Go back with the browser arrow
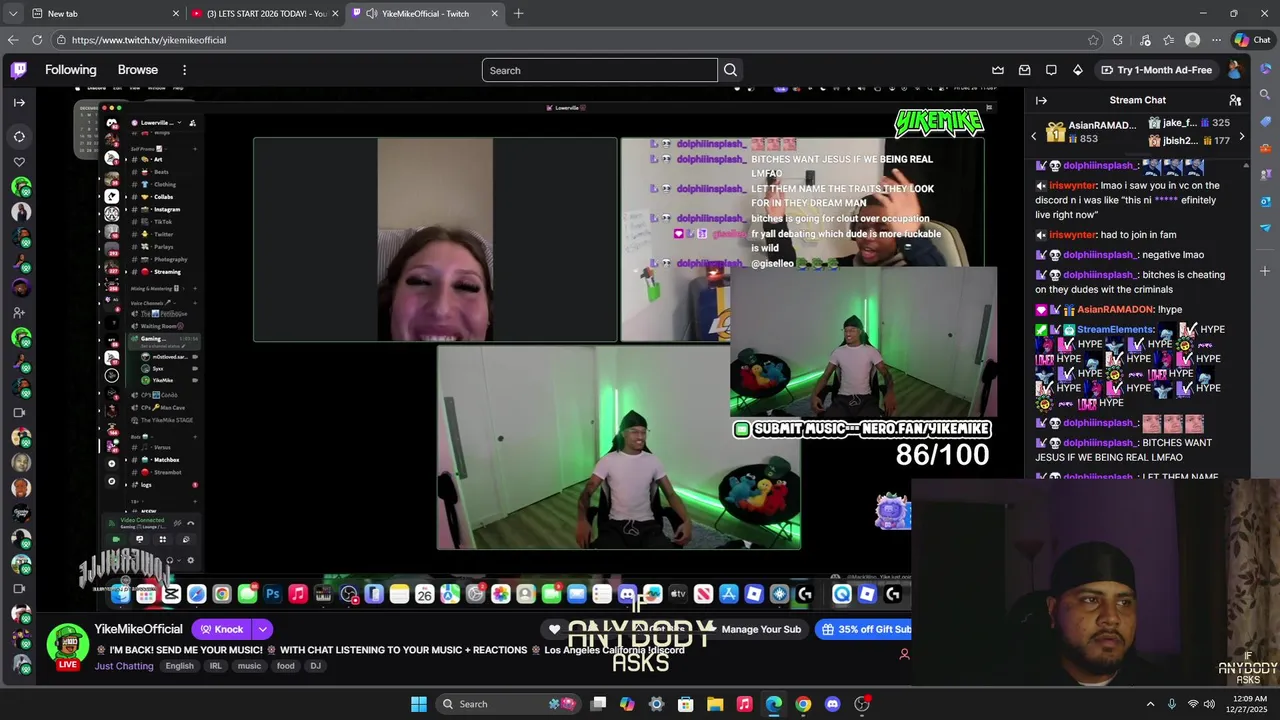 point(12,40)
